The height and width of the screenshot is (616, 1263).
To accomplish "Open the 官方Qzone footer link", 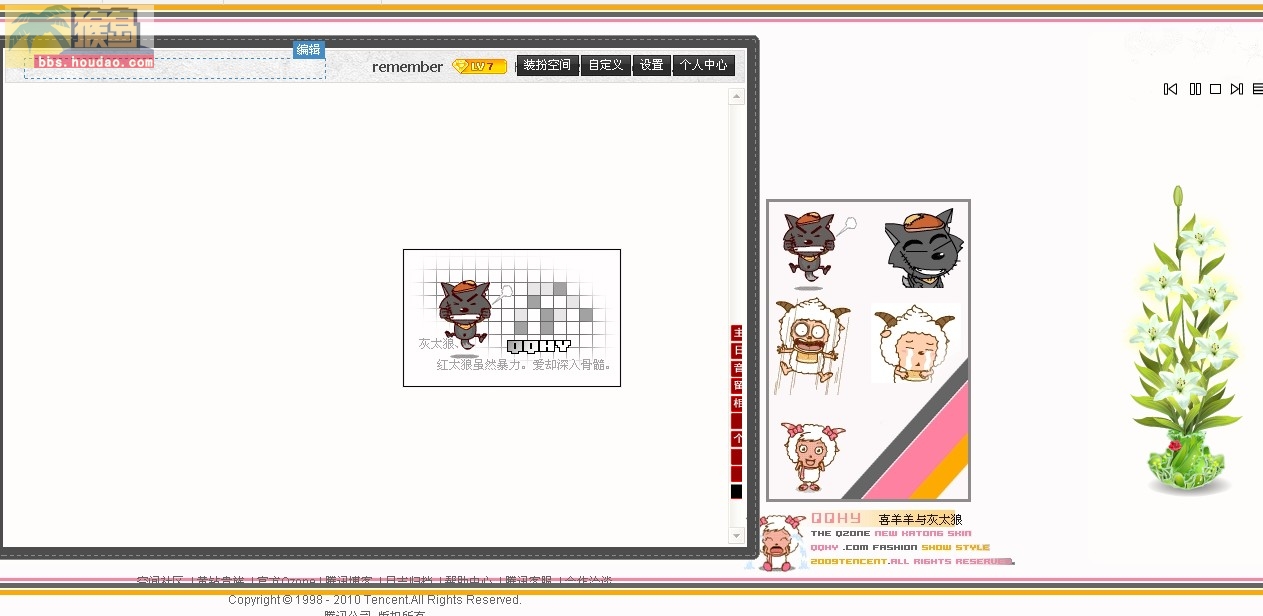I will pos(286,581).
